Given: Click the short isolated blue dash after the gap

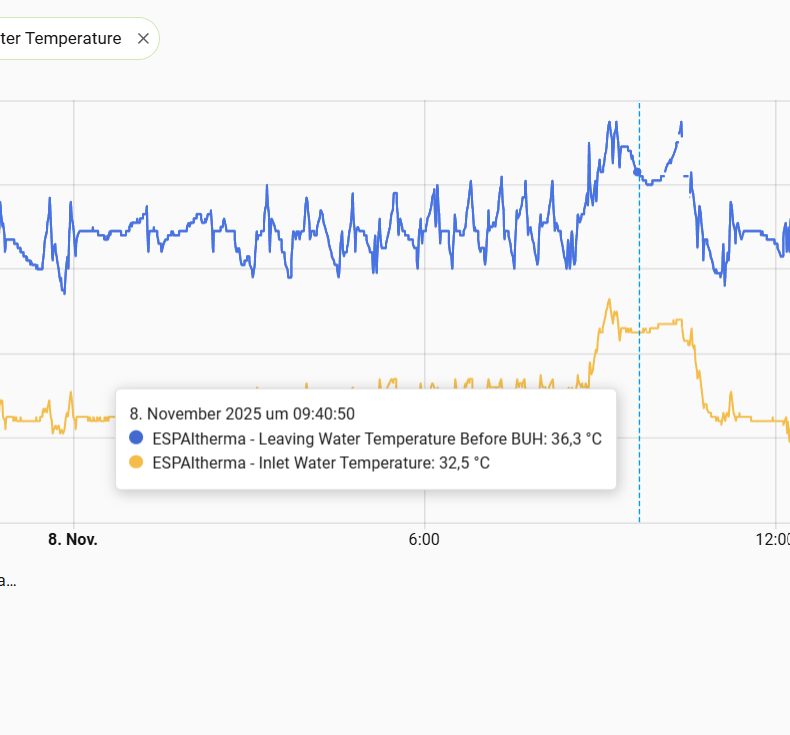Looking at the screenshot, I should [686, 176].
